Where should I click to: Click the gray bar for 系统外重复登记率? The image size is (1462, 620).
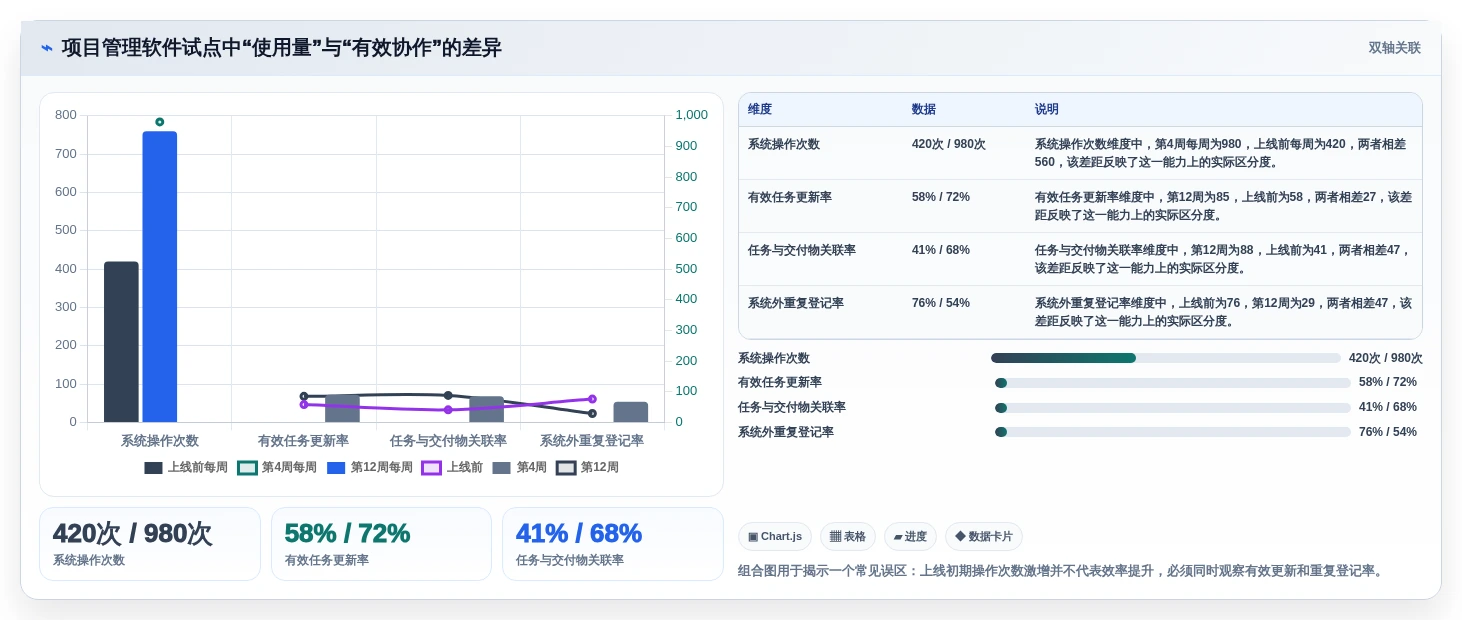[x=631, y=412]
